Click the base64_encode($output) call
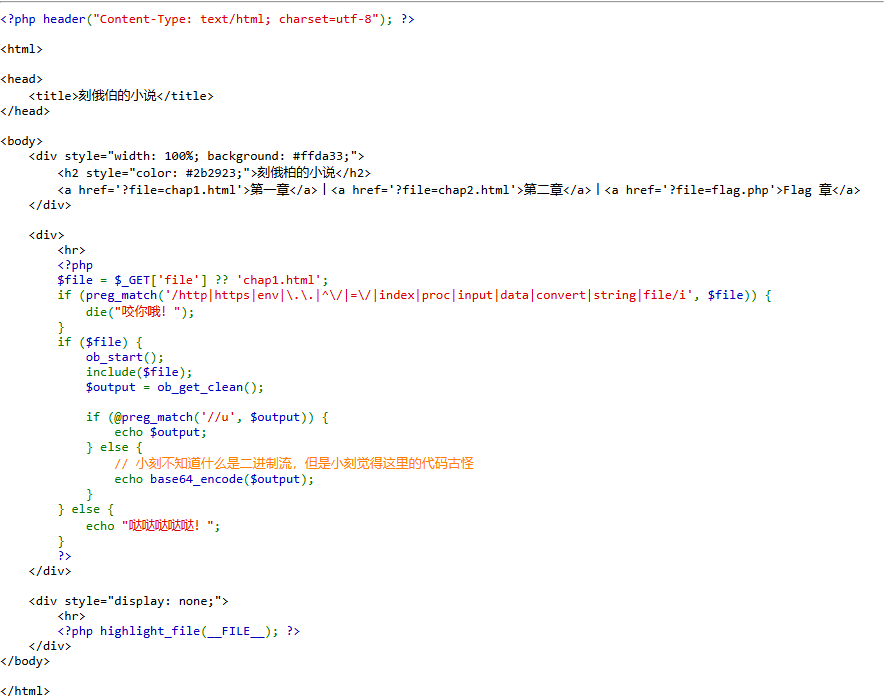Viewport: 884px width, 698px height. 228,479
